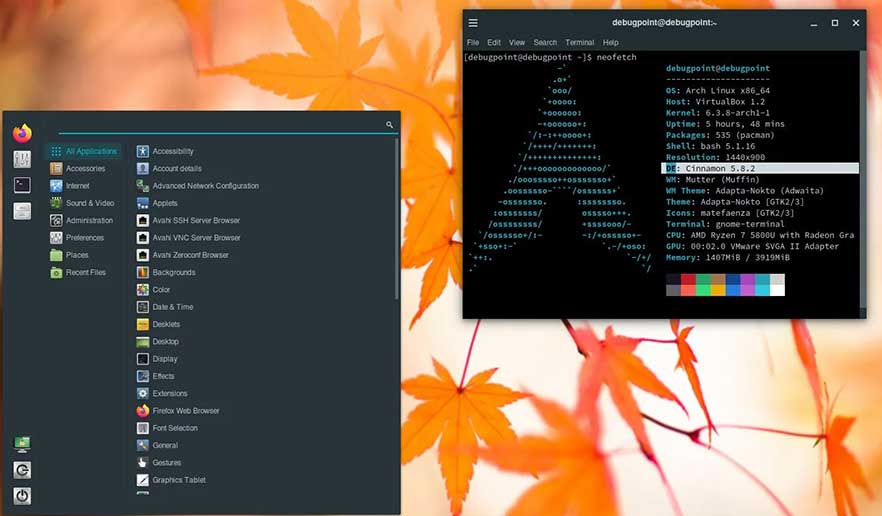Open the terminal hamburger menu
882x516 pixels.
[473, 23]
